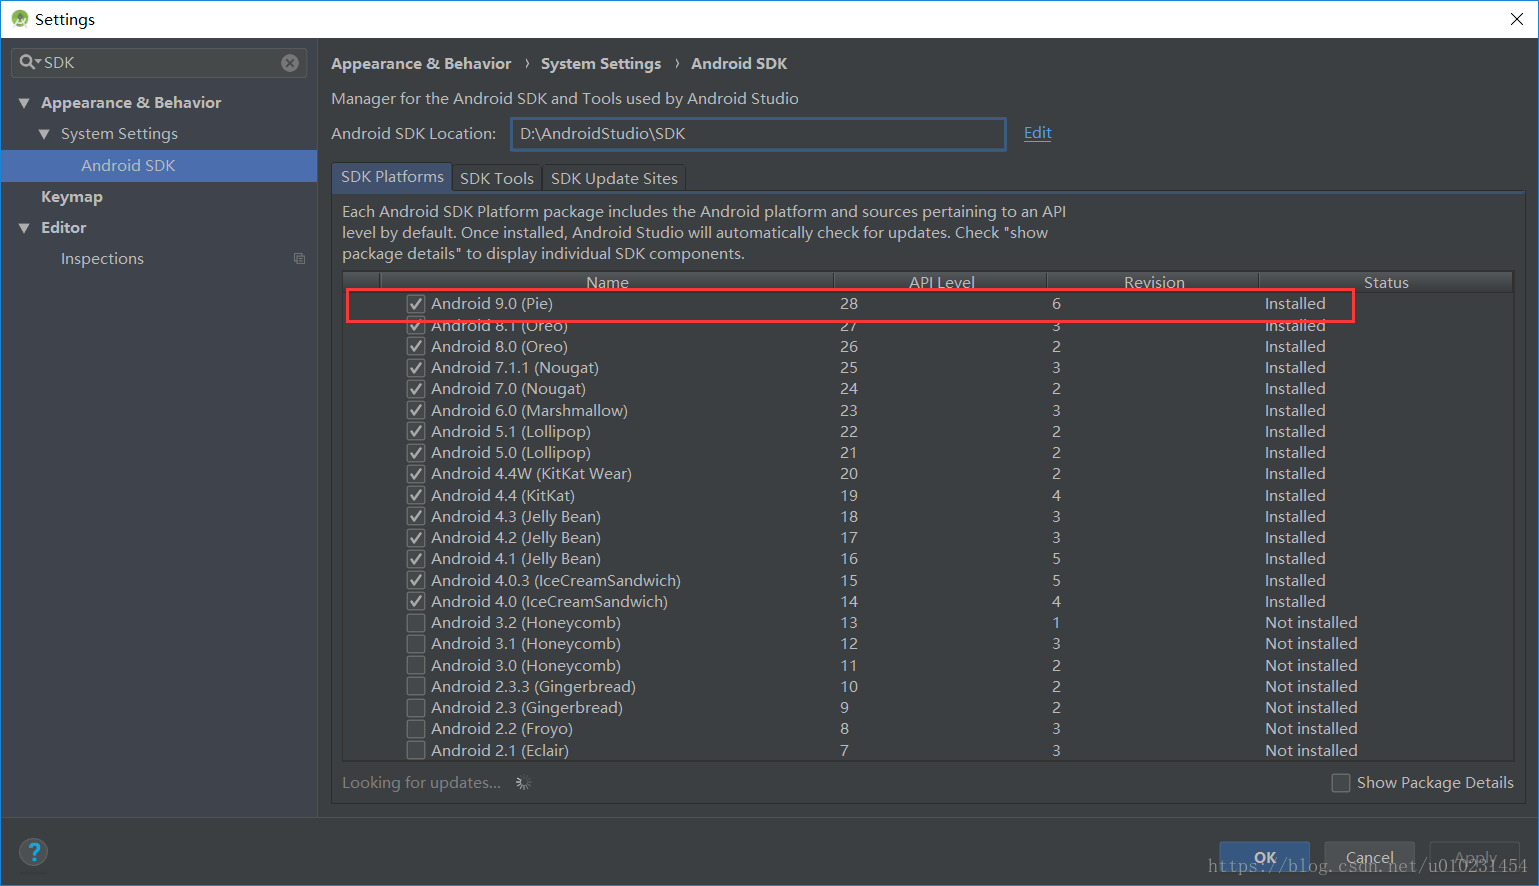Clear the SDK search field using the X icon
The height and width of the screenshot is (886, 1539).
coord(290,63)
